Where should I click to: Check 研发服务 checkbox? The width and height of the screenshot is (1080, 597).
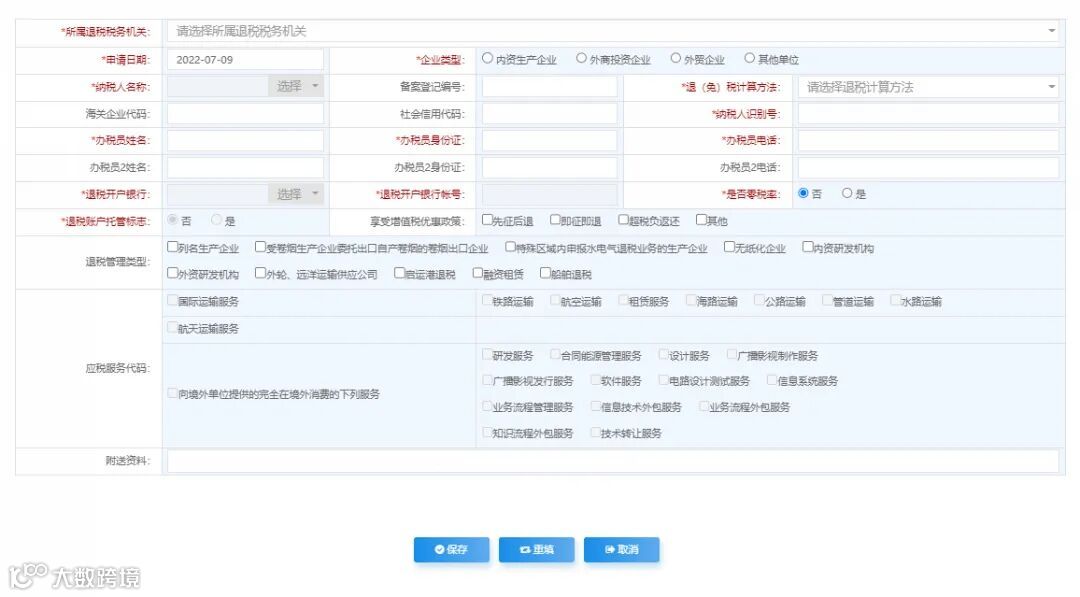point(487,355)
